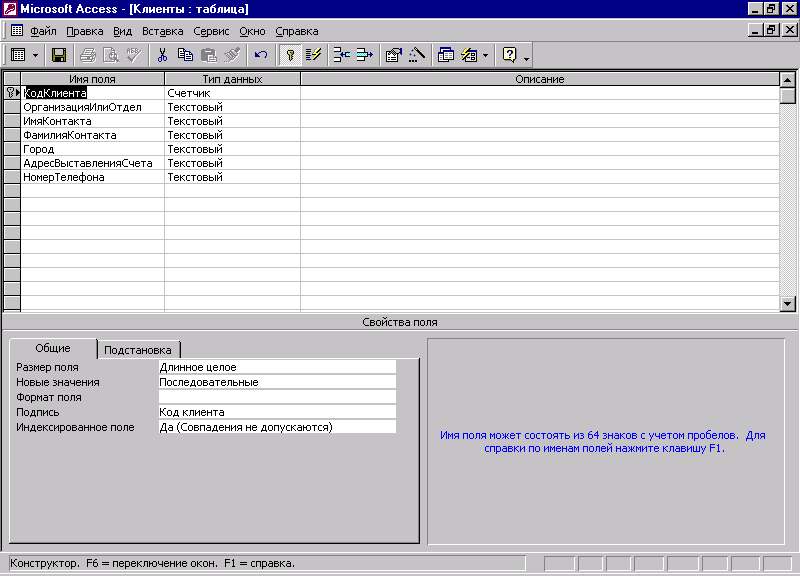Open Indexes with the lightning list icon
This screenshot has width=800, height=576.
(313, 55)
